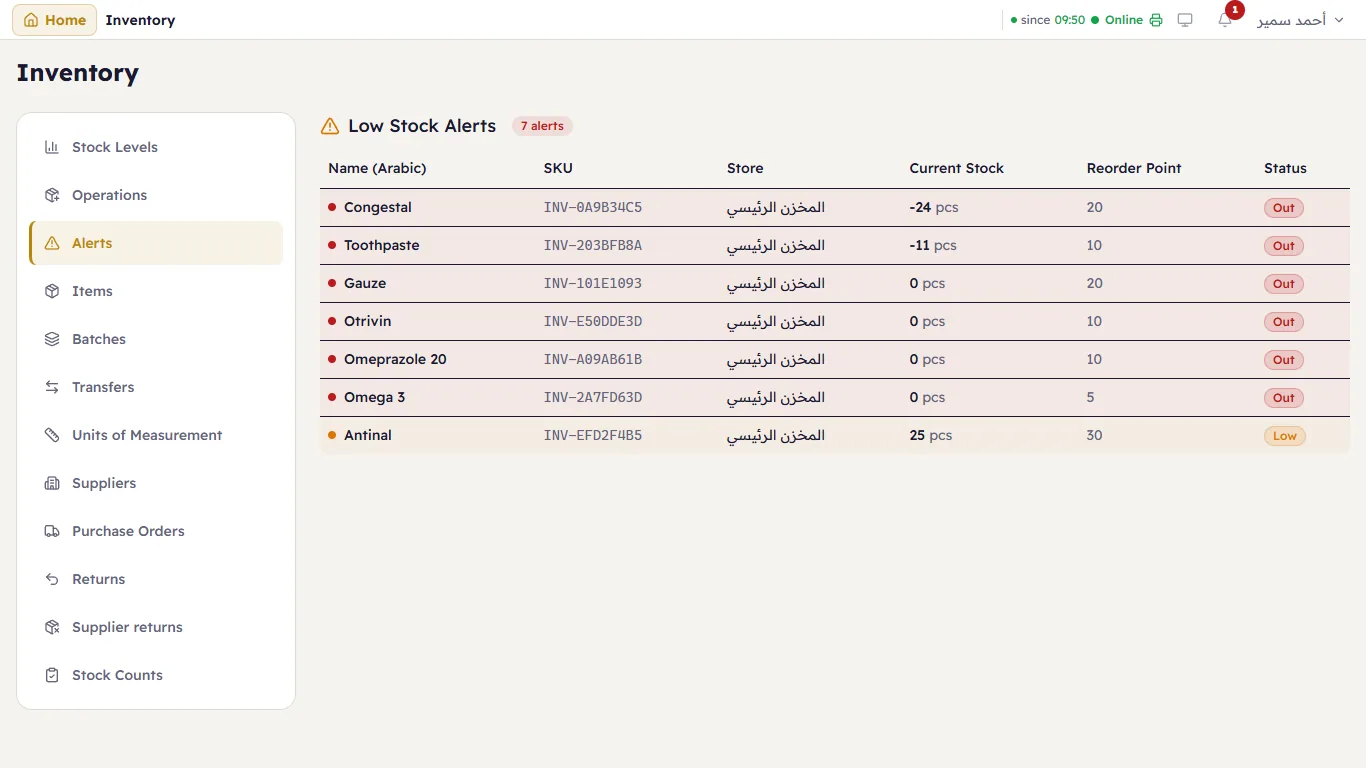
Task: Click the Reorder Point column header
Action: click(1134, 168)
